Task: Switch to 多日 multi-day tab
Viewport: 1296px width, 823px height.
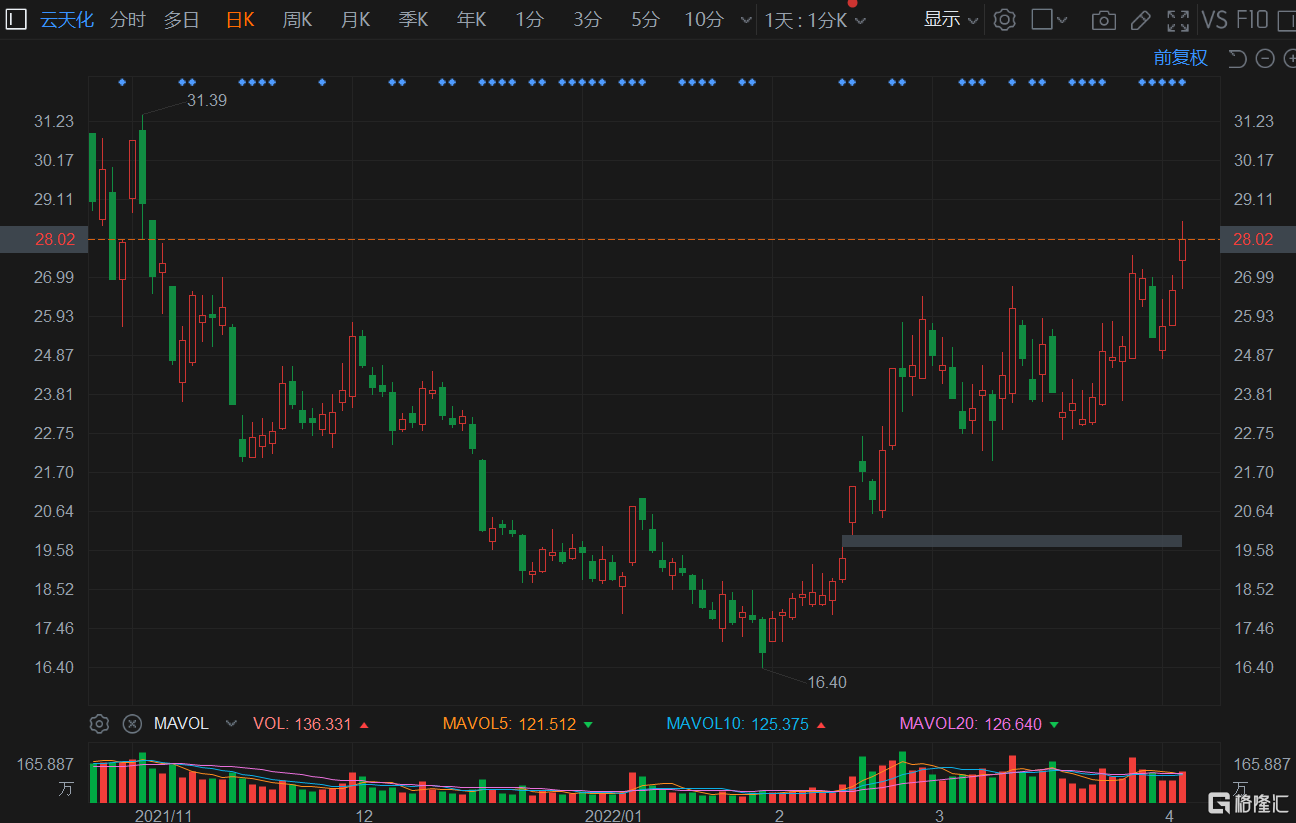Action: click(182, 19)
